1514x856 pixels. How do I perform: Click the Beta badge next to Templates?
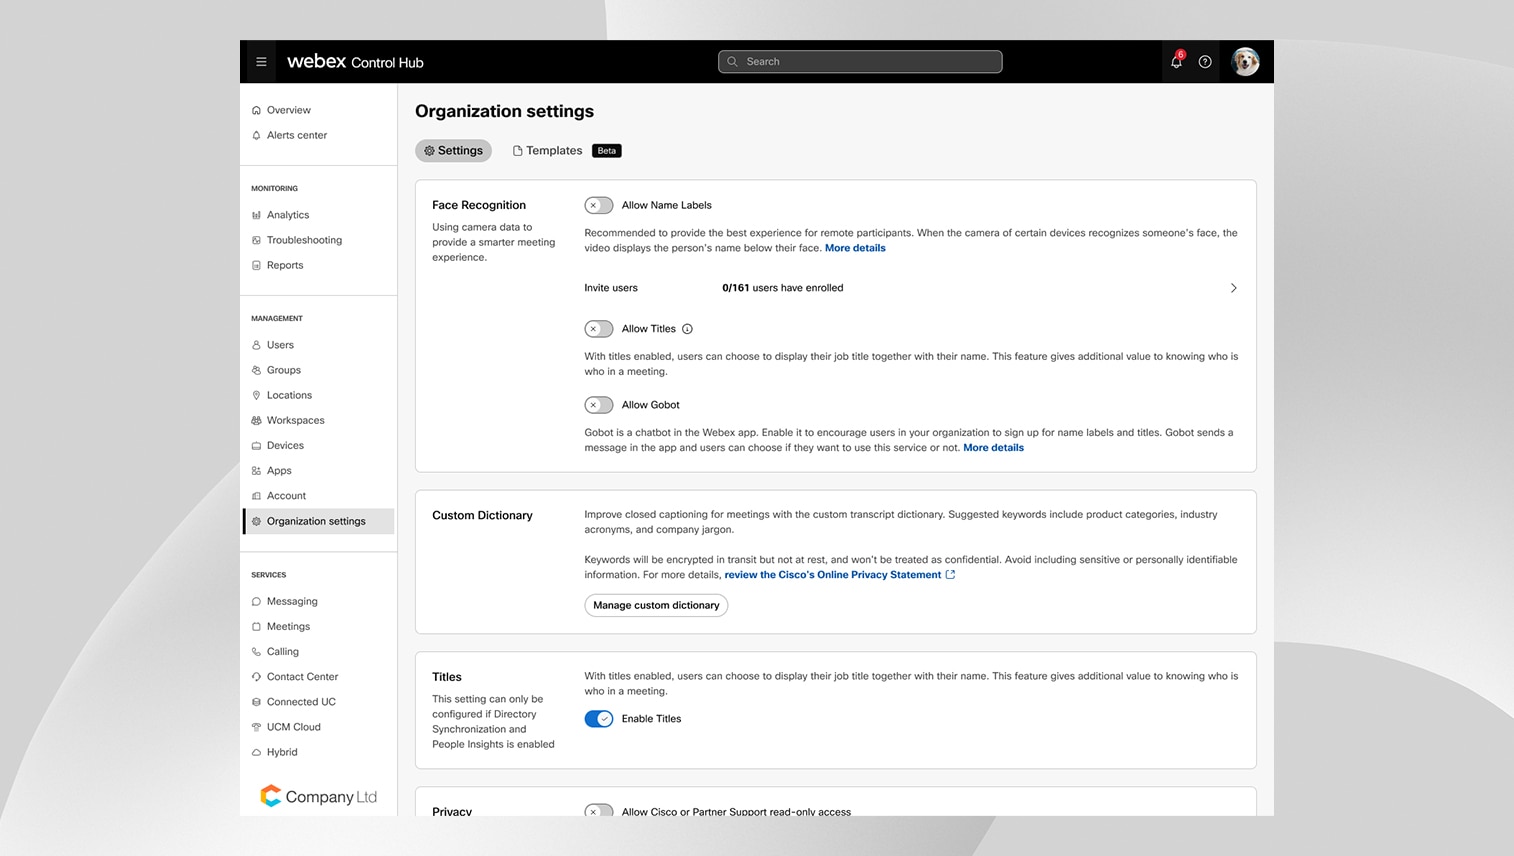coord(607,151)
